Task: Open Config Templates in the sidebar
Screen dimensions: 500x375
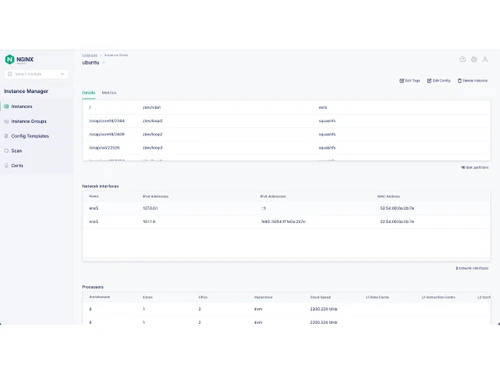Action: 30,136
